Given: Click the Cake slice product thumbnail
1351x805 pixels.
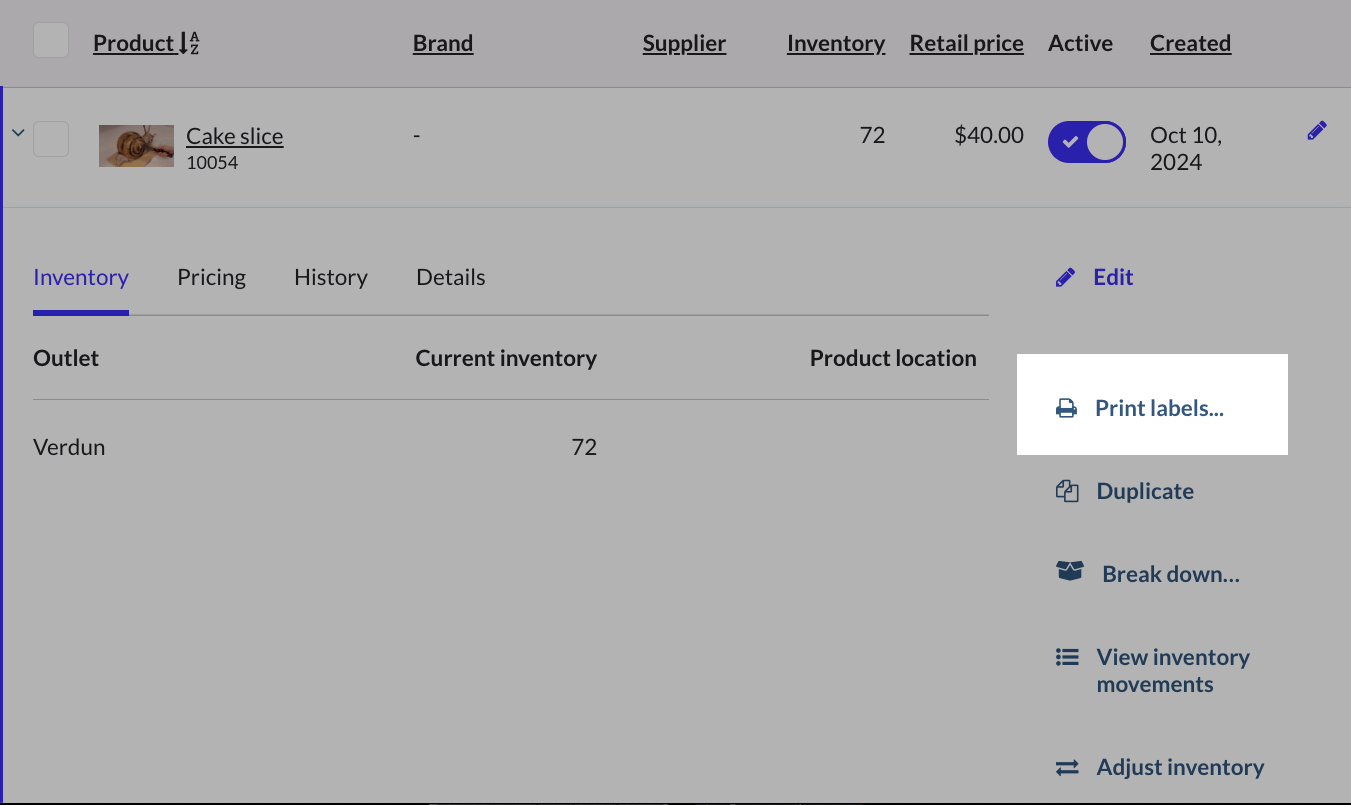Looking at the screenshot, I should 136,146.
